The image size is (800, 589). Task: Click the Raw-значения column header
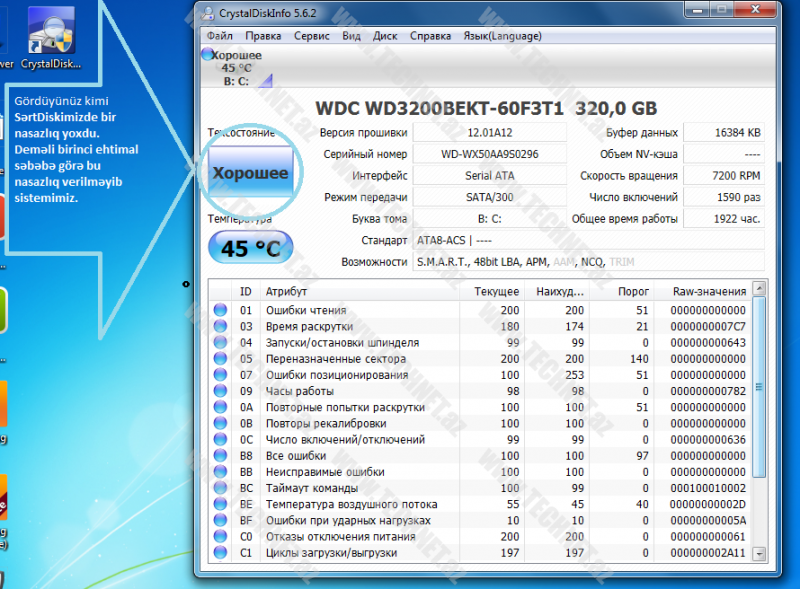[x=708, y=291]
